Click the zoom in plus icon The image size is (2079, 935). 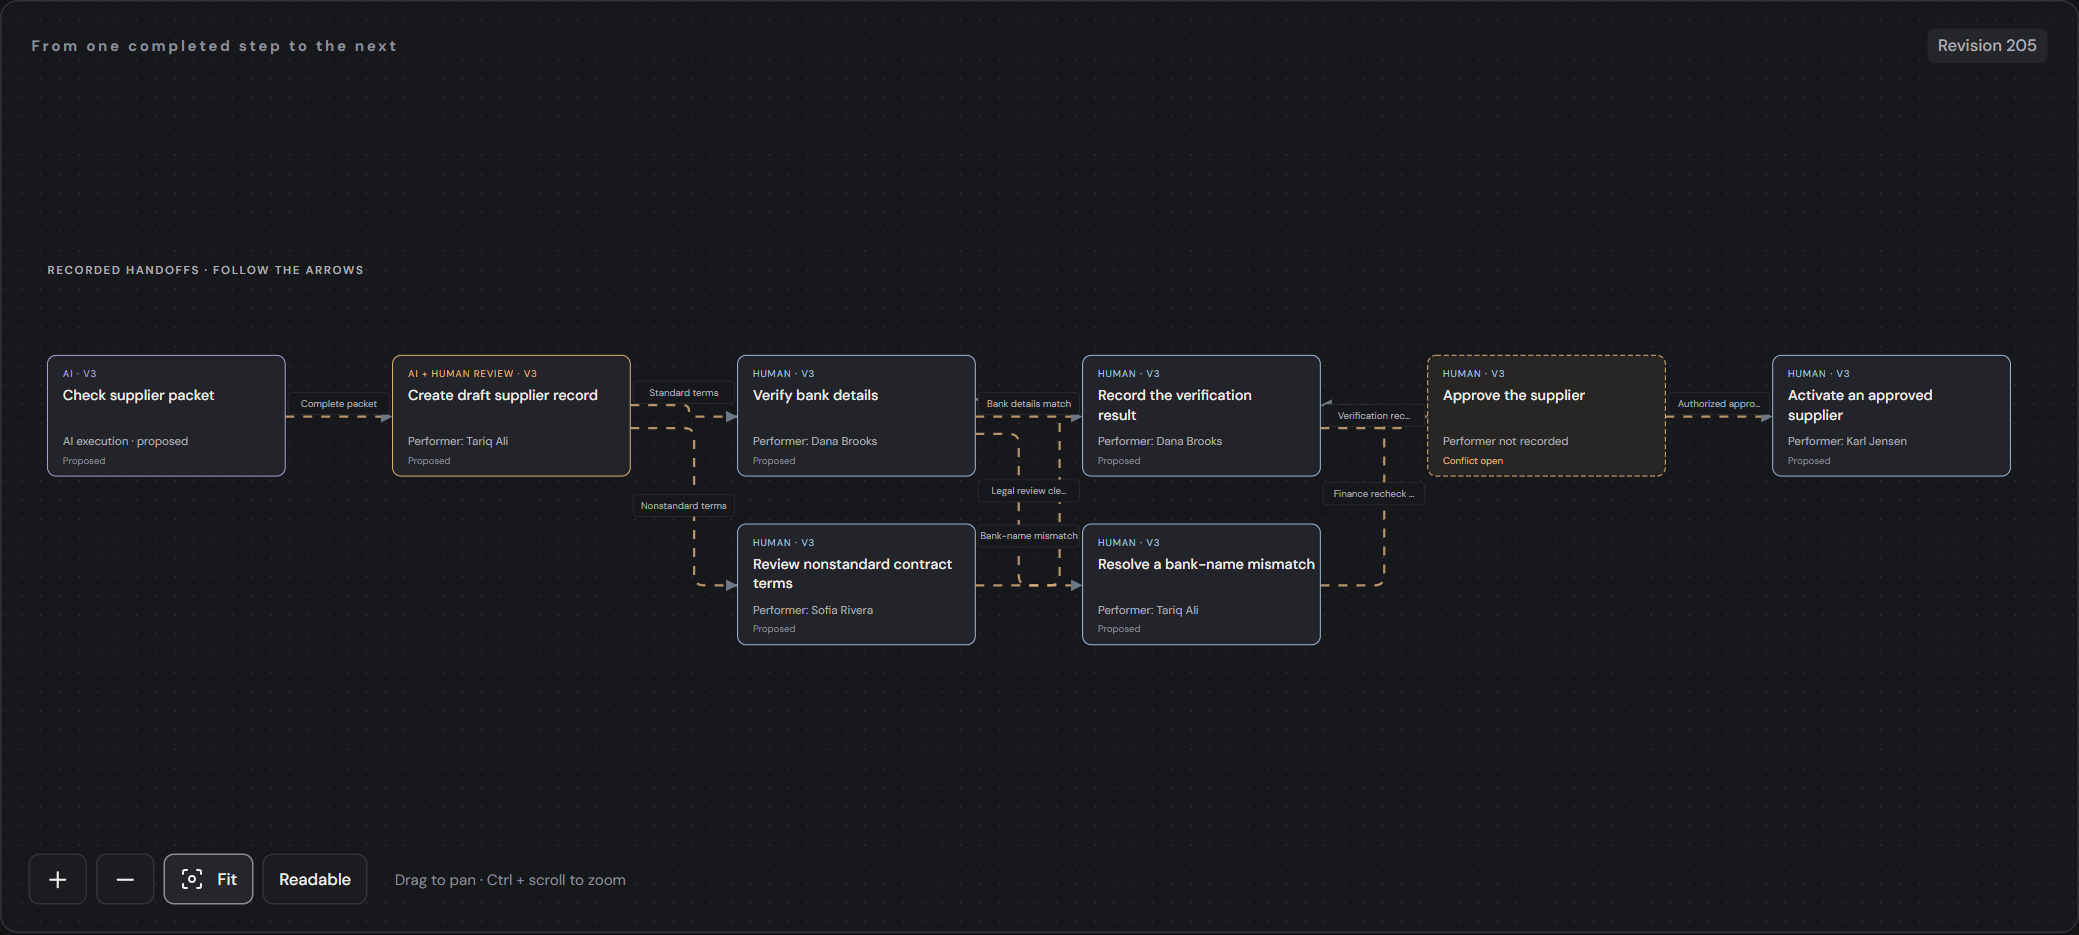(x=58, y=879)
